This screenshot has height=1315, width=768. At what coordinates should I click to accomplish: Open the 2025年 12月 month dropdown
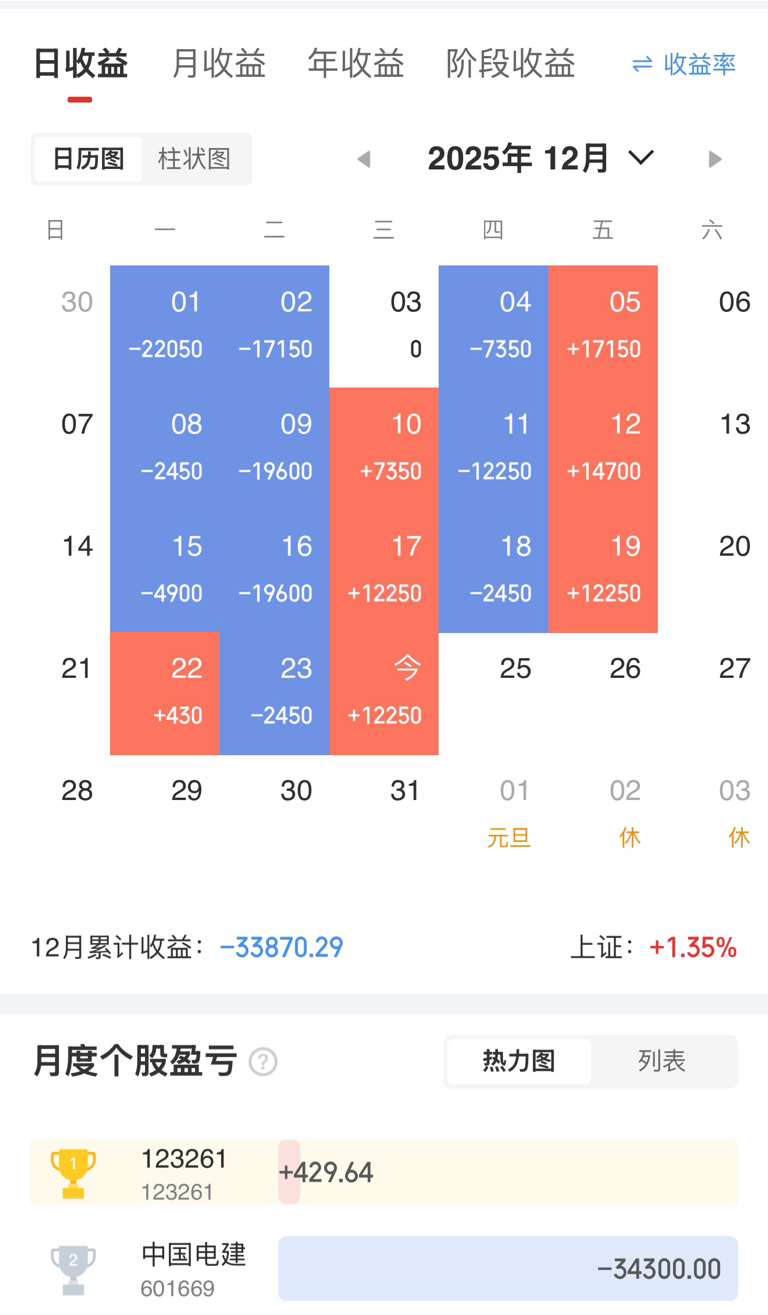coord(541,158)
